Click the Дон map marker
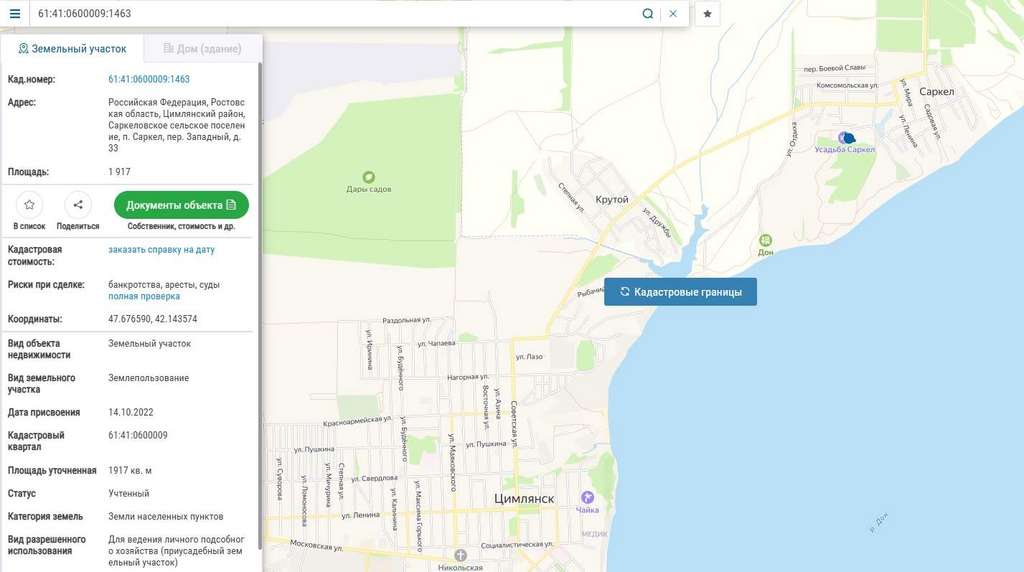Viewport: 1024px width, 572px height. [765, 240]
